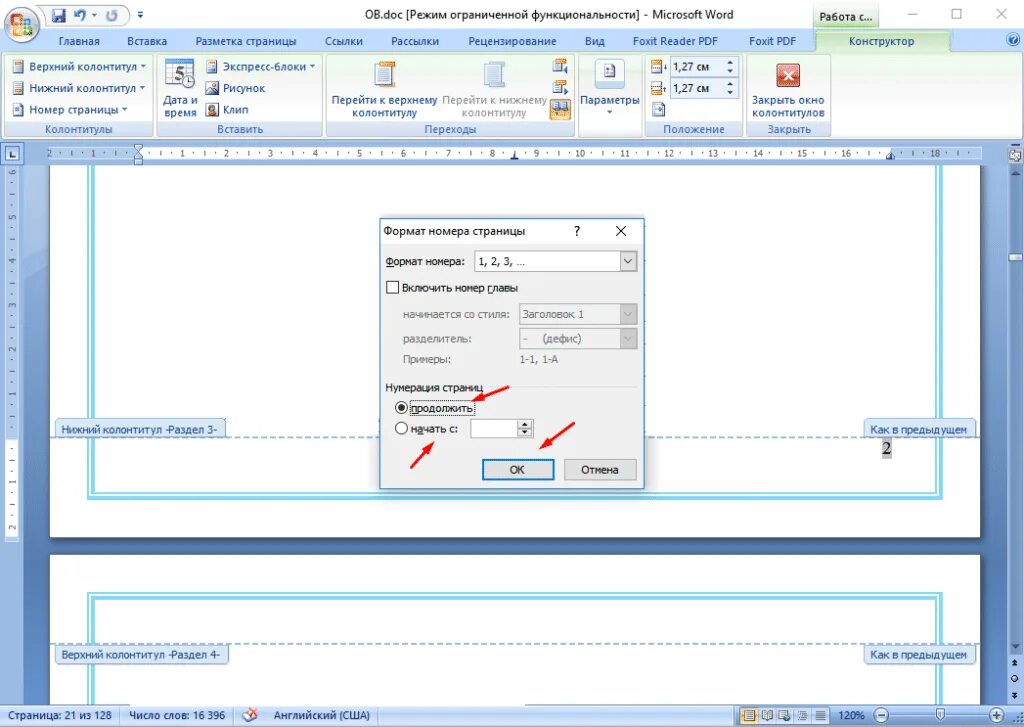This screenshot has height=727, width=1024.
Task: Jump to previous page browse arrow
Action: coord(1015,662)
